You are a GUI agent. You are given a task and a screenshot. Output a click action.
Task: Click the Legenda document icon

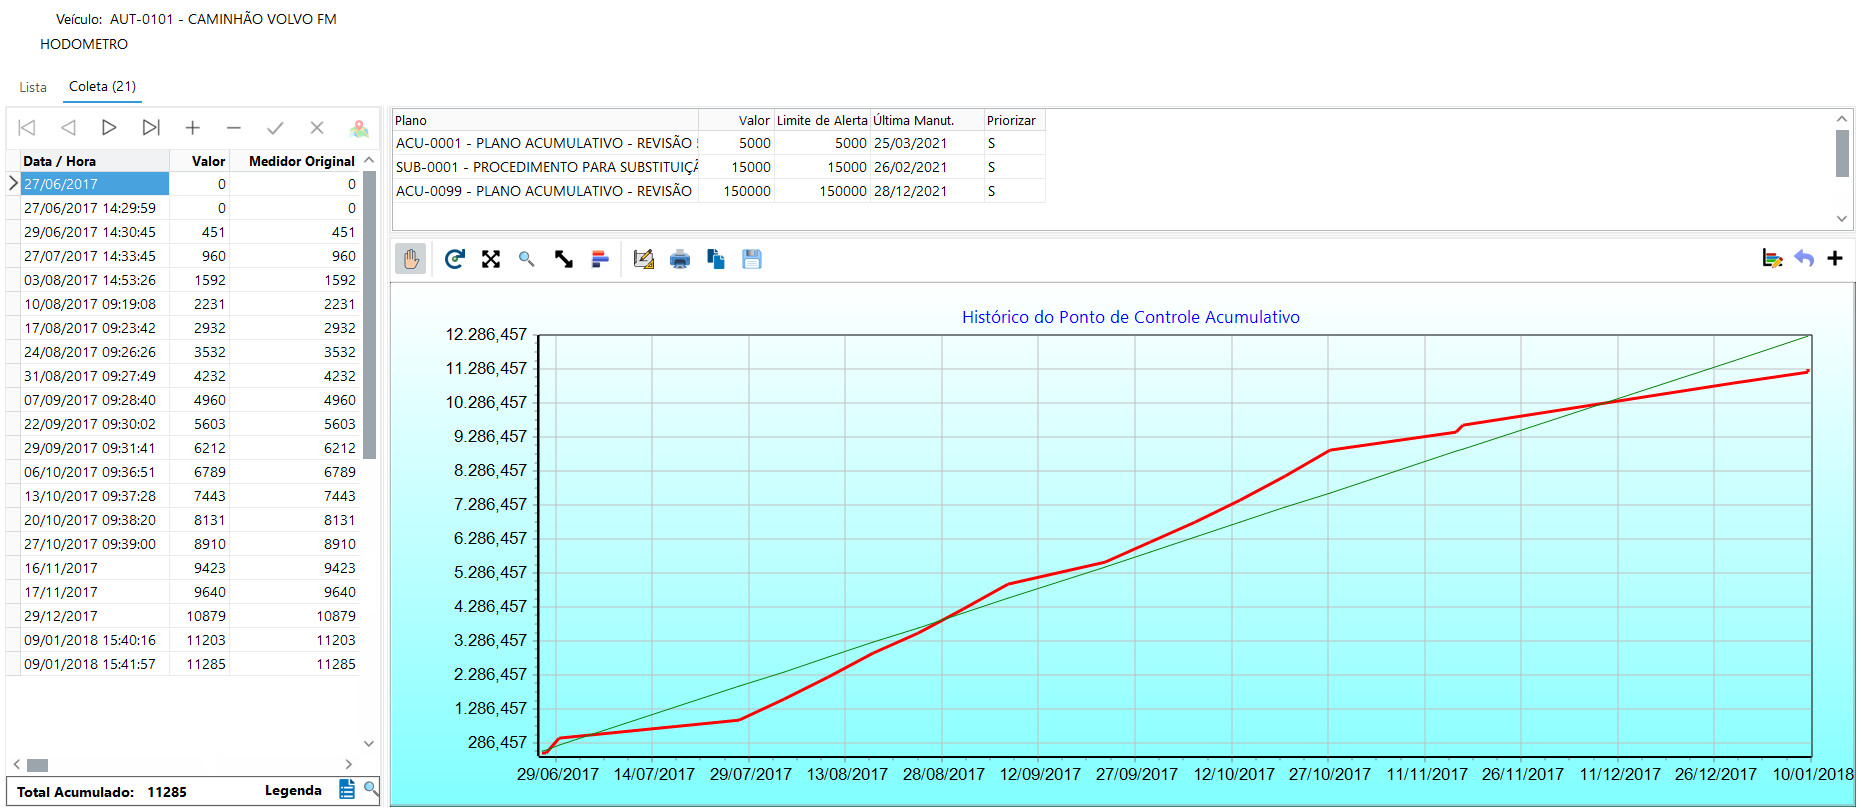coord(347,790)
